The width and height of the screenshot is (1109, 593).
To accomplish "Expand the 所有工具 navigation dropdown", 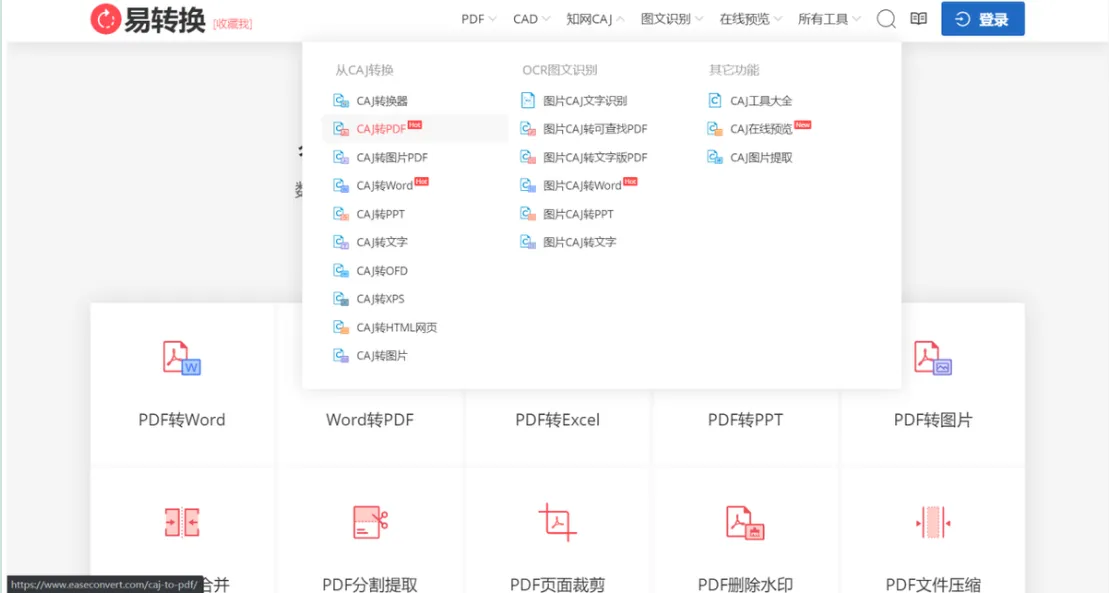I will (829, 19).
